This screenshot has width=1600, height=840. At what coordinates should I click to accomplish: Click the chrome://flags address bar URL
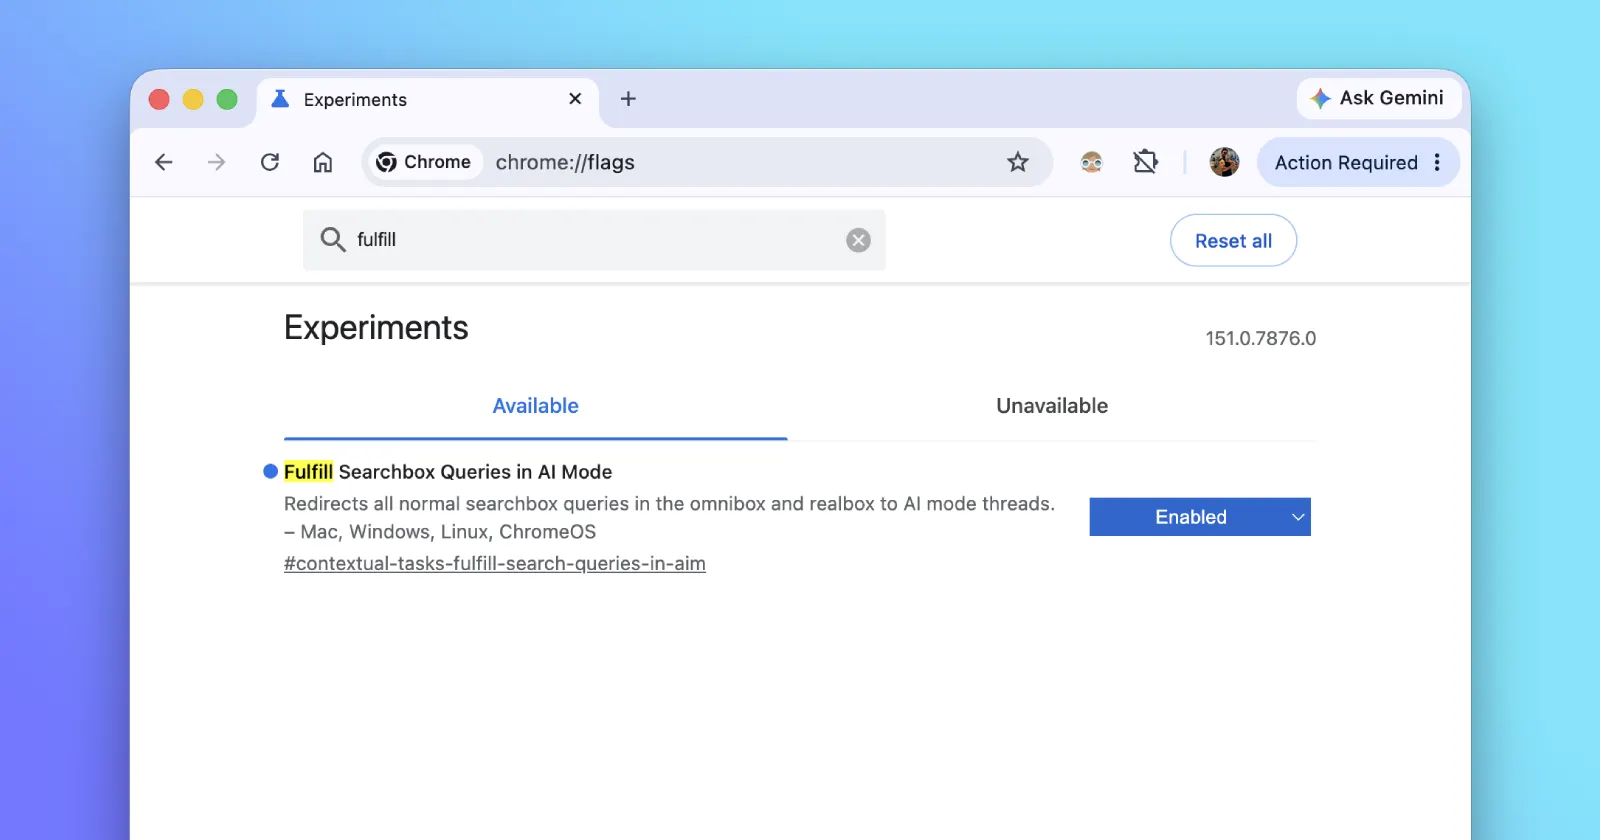(565, 162)
